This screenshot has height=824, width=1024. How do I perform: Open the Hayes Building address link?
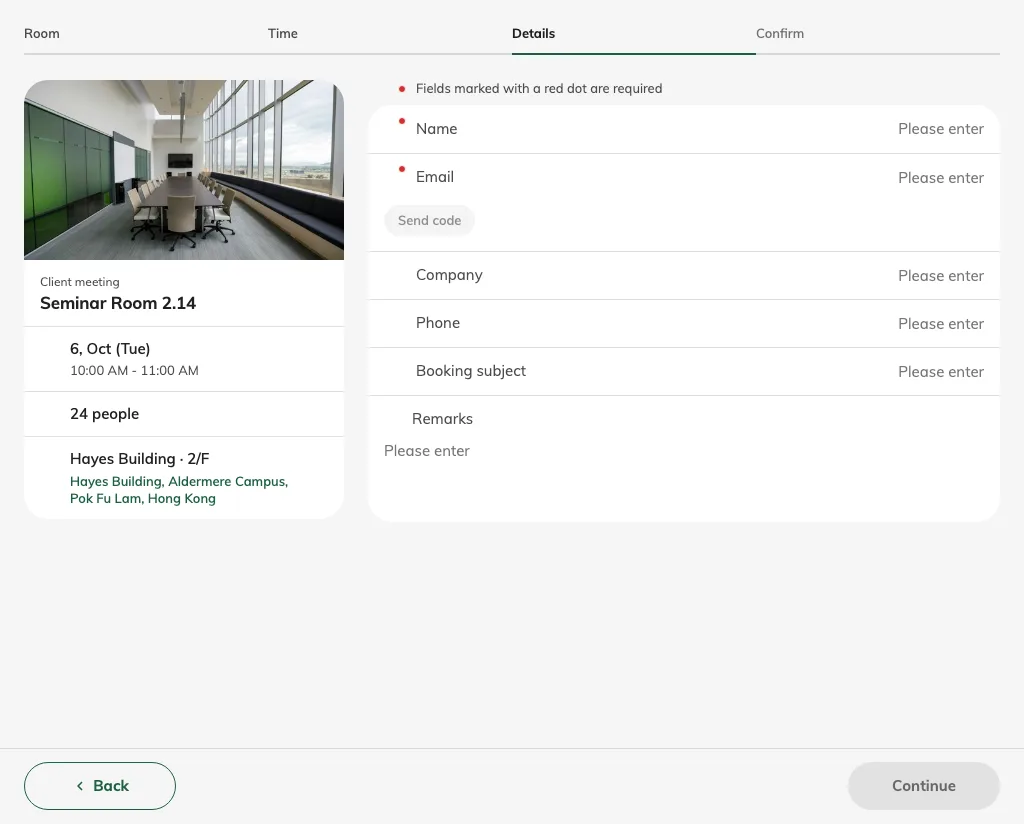[179, 490]
